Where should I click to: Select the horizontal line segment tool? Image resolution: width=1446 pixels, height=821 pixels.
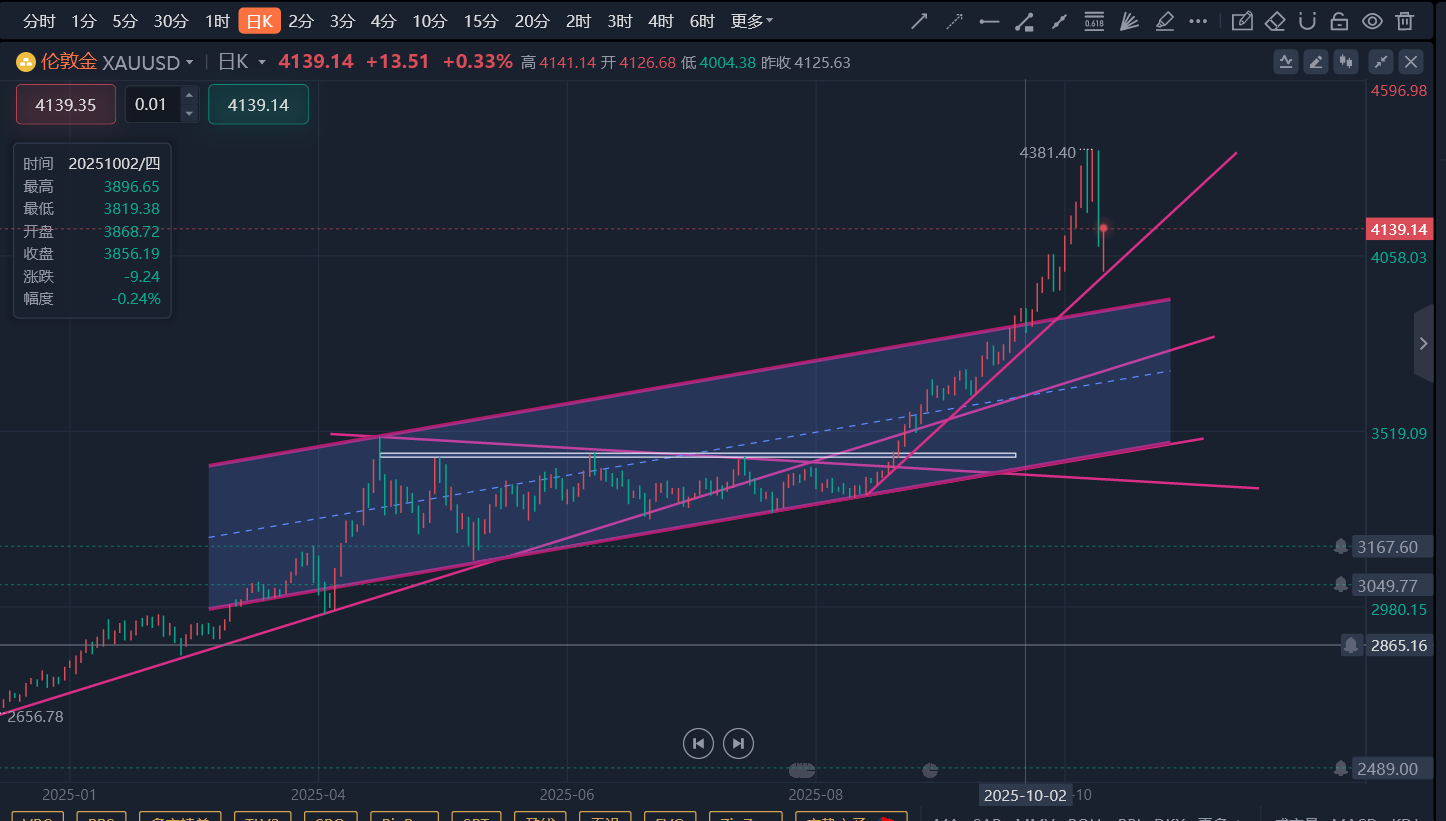989,21
